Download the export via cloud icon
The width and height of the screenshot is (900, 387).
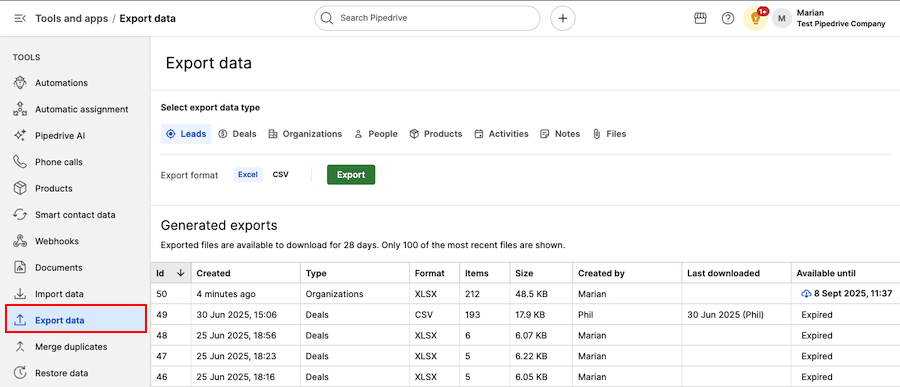[806, 293]
